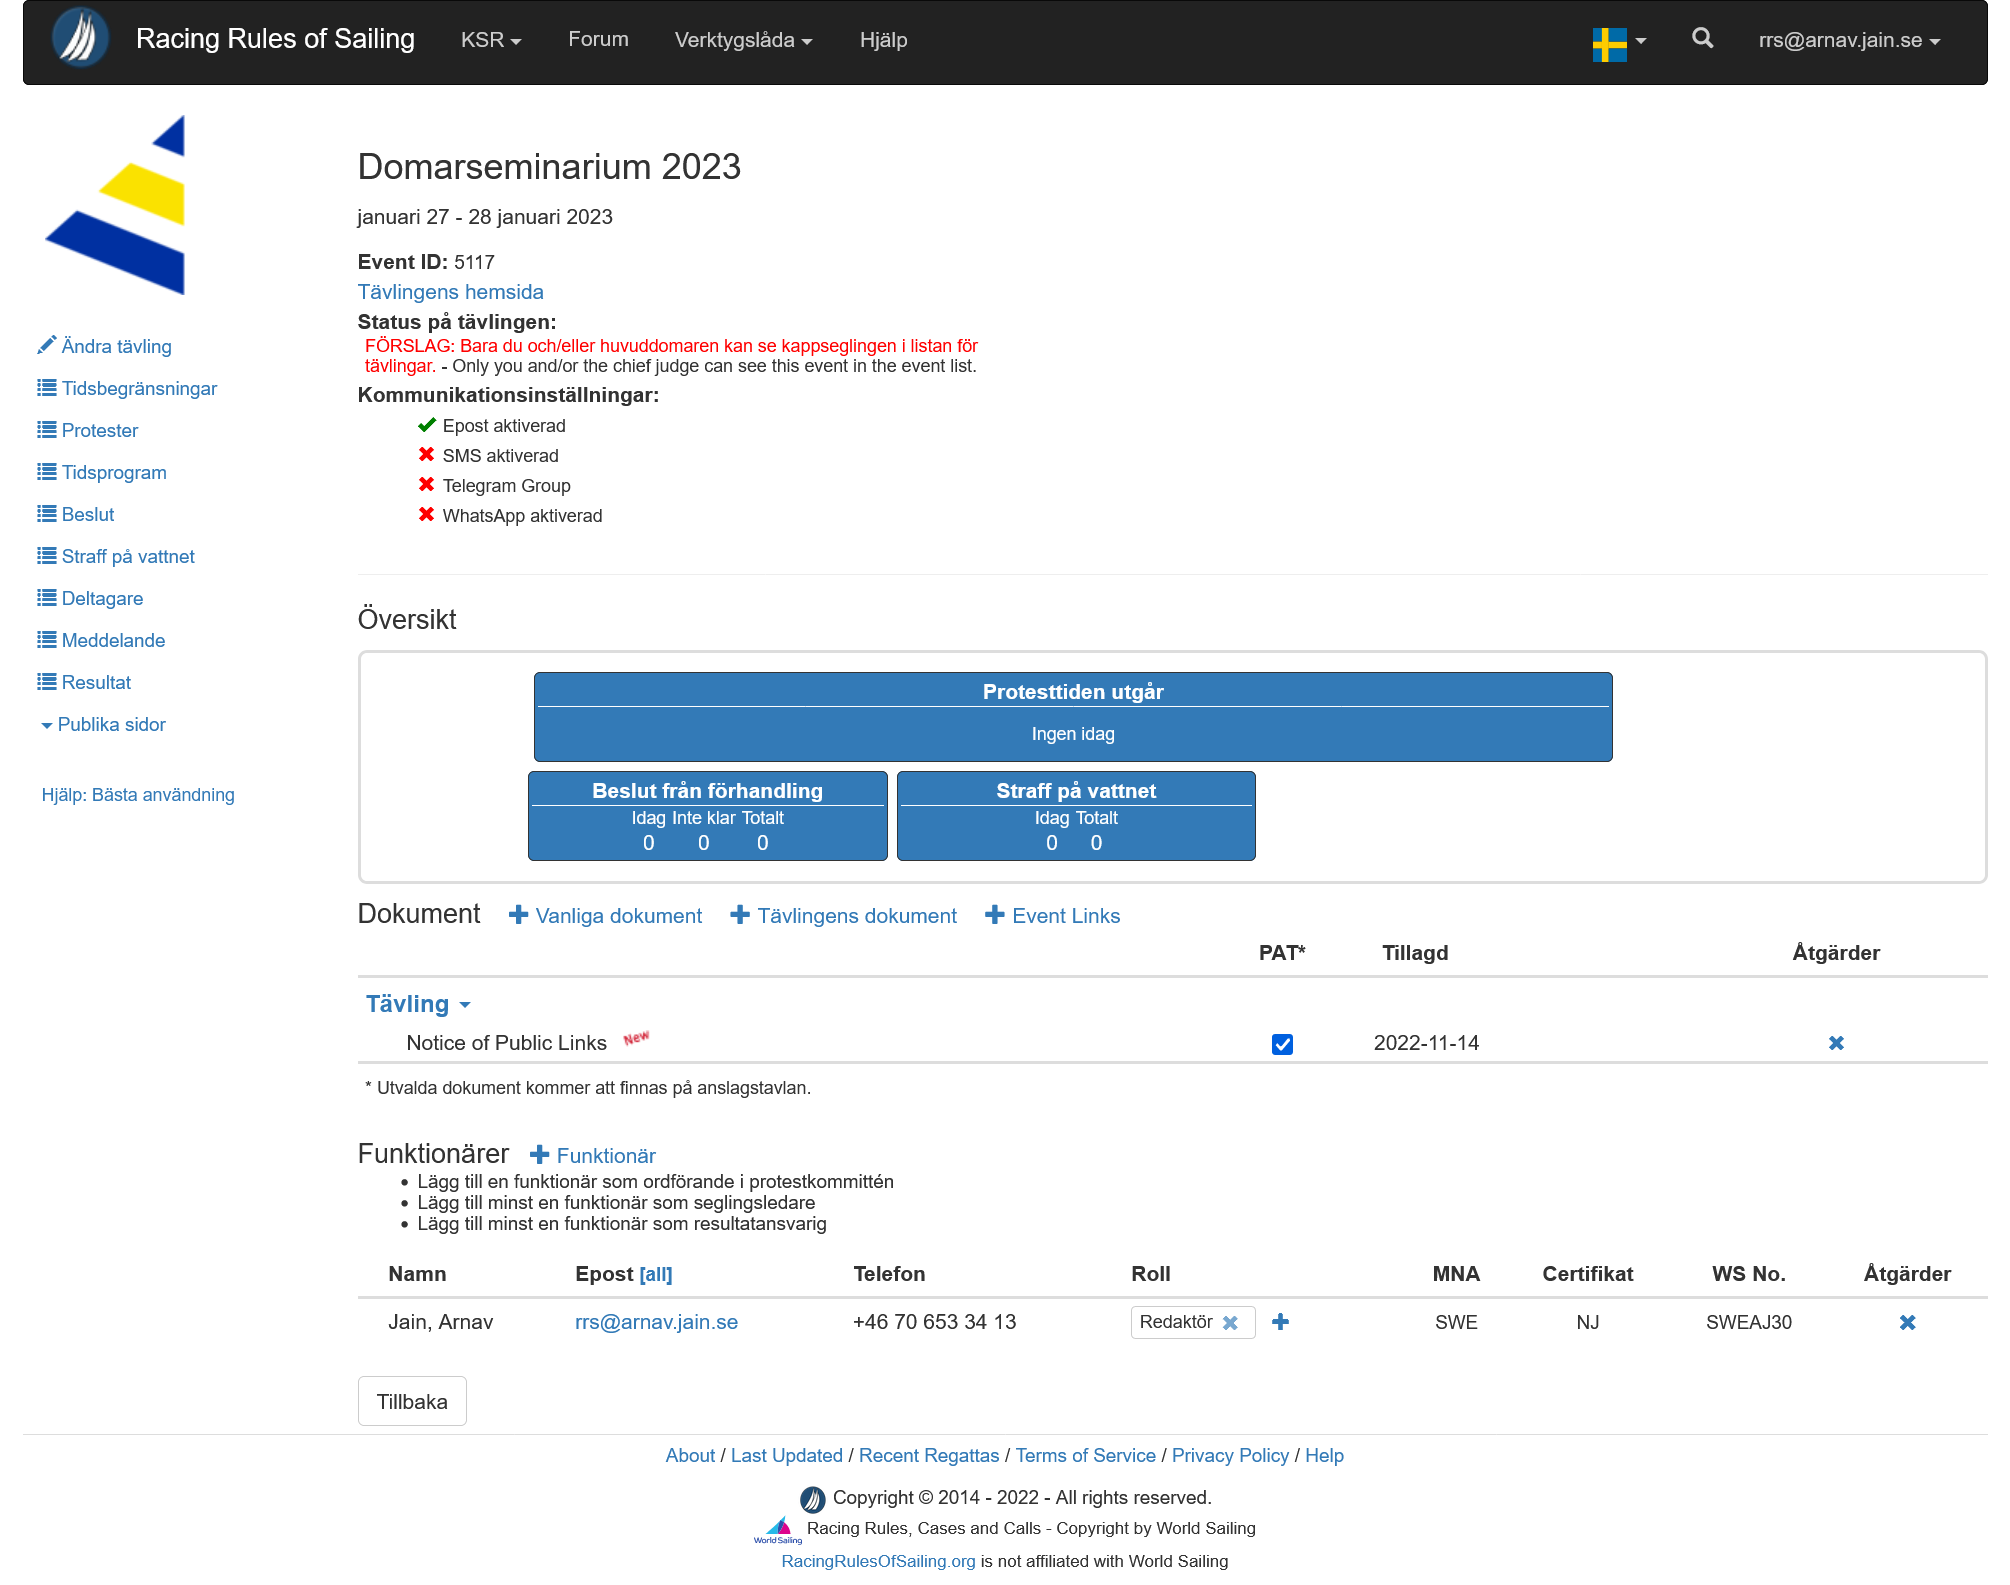
Task: Click the event club logo image
Action: point(117,205)
